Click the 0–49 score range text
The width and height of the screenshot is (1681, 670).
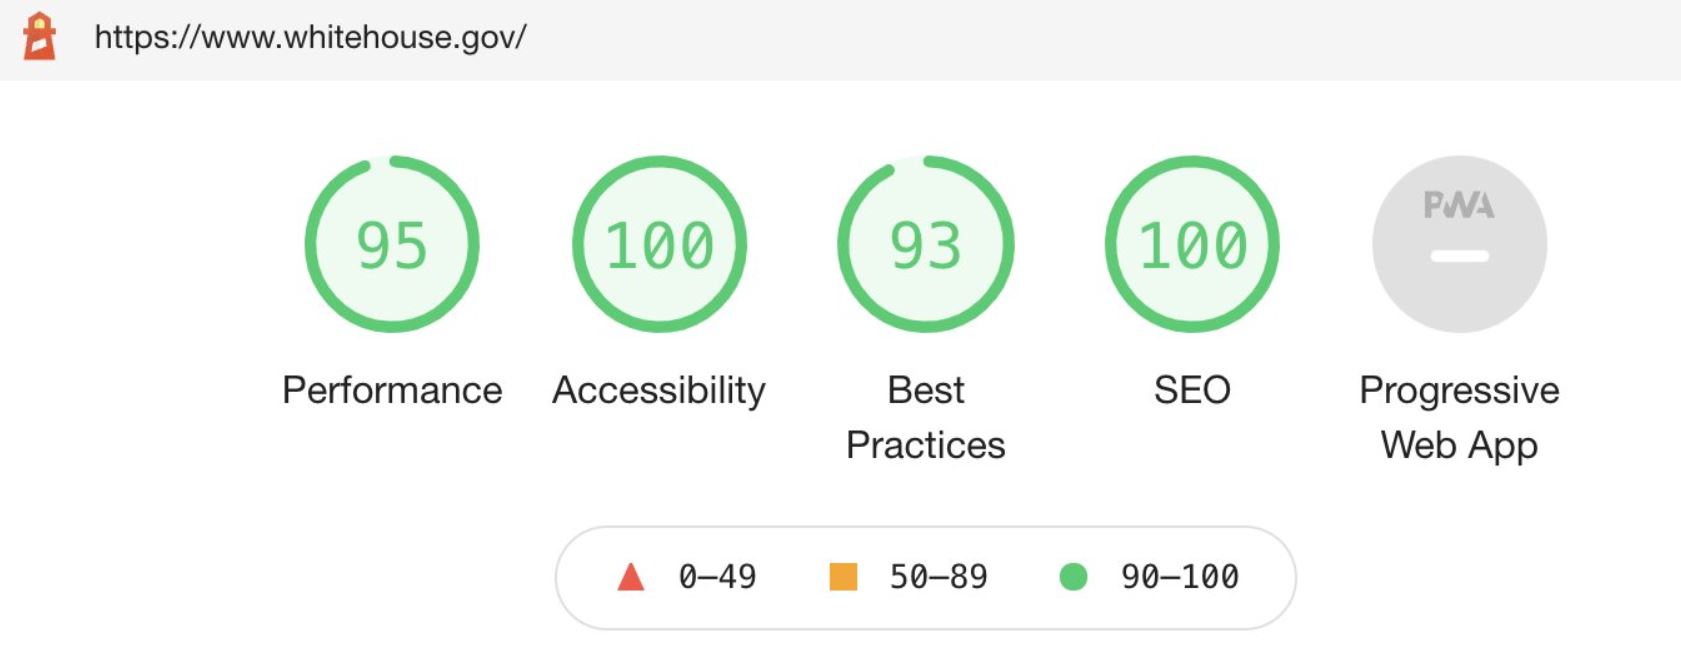pyautogui.click(x=717, y=577)
